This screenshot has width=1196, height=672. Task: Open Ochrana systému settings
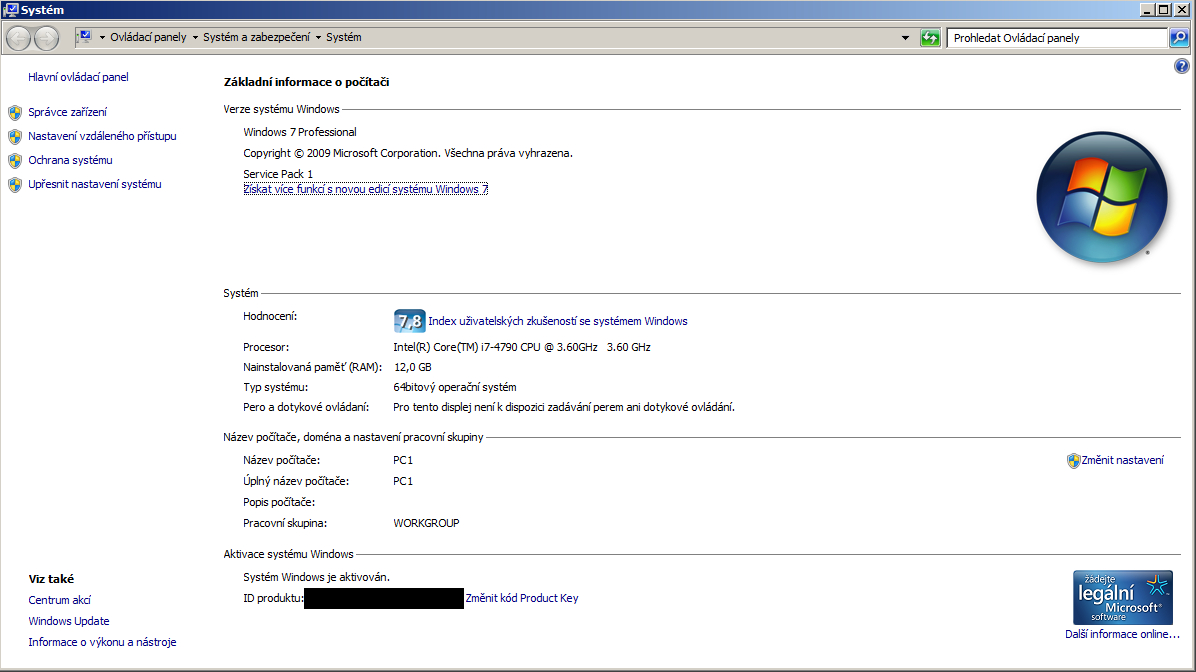70,160
